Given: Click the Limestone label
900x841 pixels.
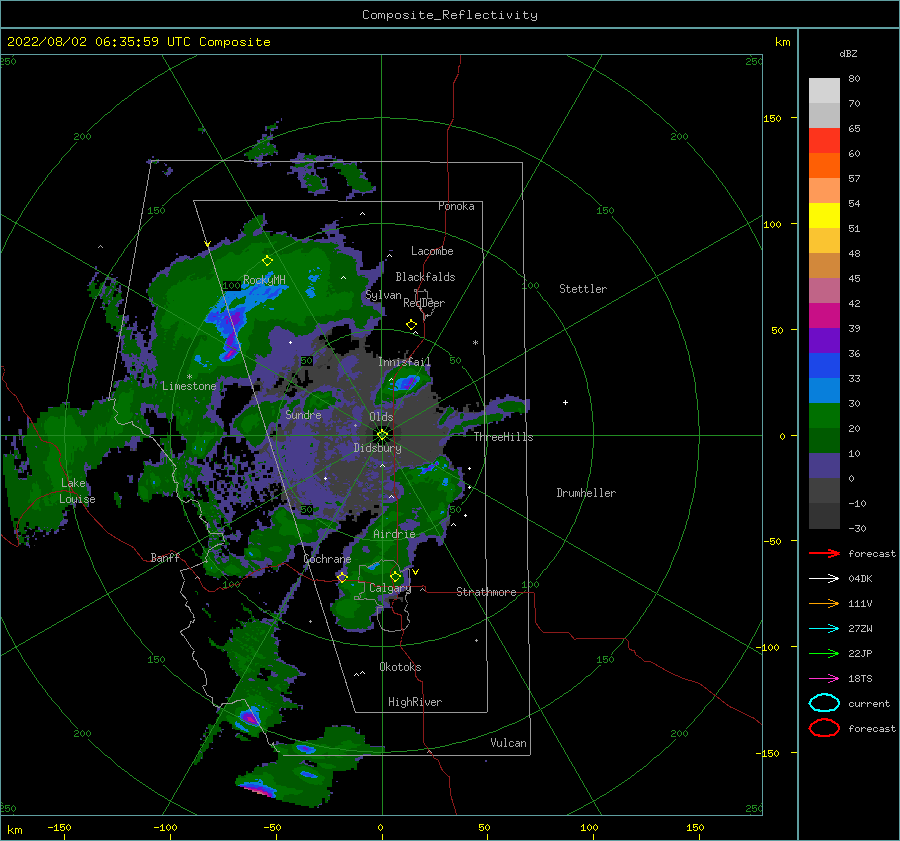Looking at the screenshot, I should click(x=189, y=386).
